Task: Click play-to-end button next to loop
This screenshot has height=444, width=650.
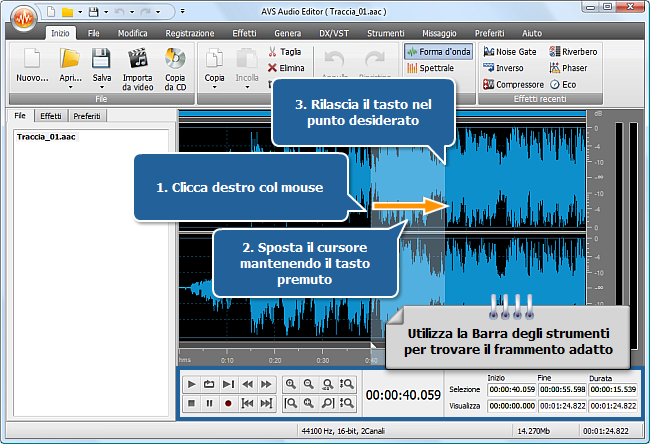Action: pyautogui.click(x=228, y=384)
